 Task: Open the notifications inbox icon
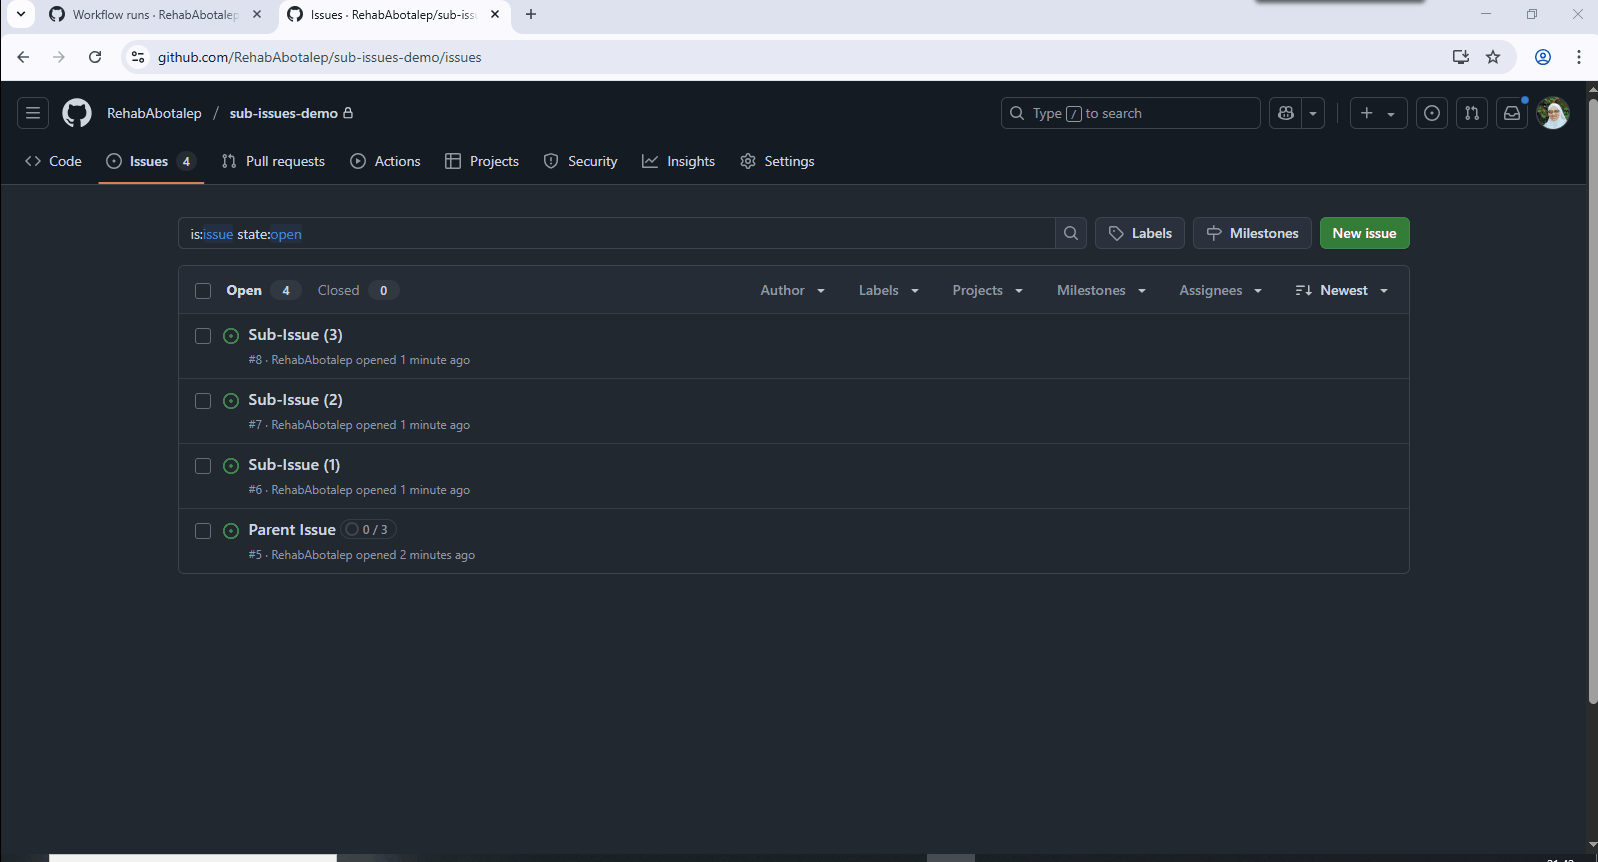(1512, 113)
